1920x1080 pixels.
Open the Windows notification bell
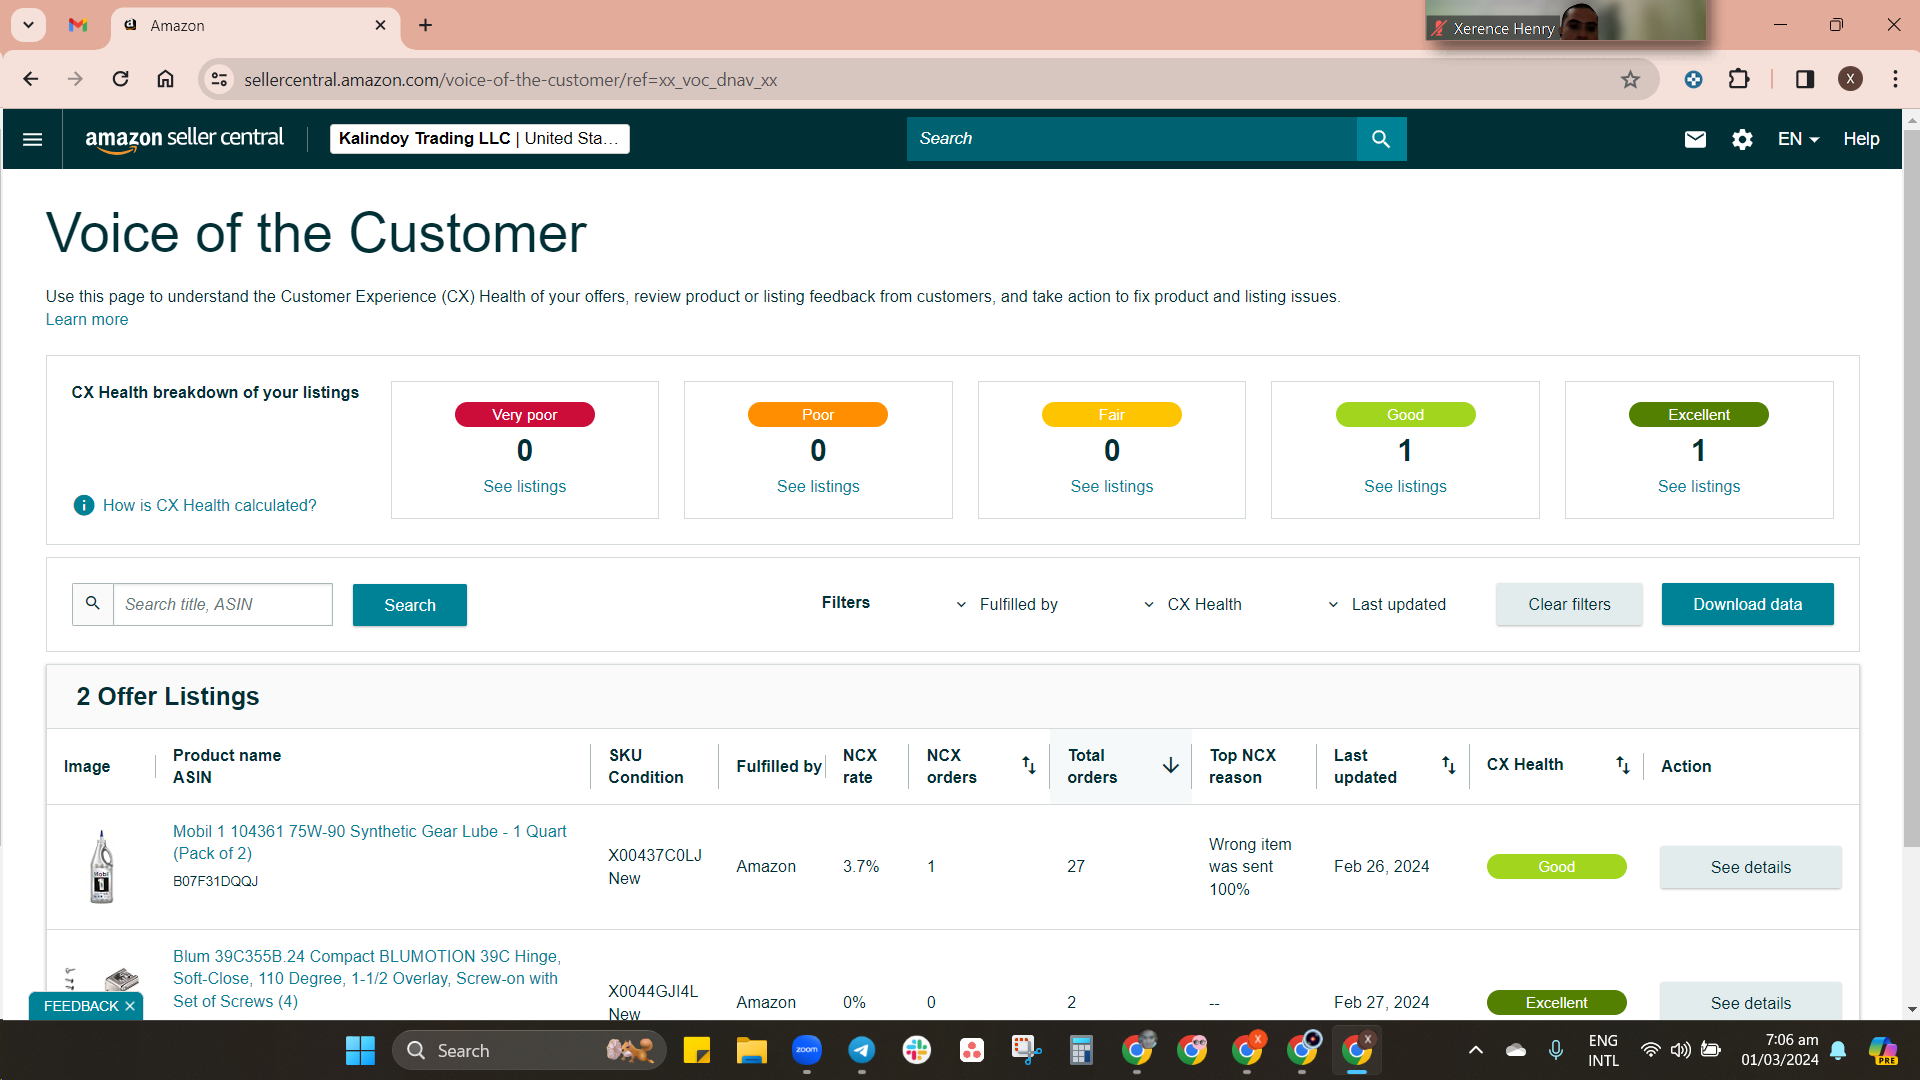(x=1838, y=1050)
